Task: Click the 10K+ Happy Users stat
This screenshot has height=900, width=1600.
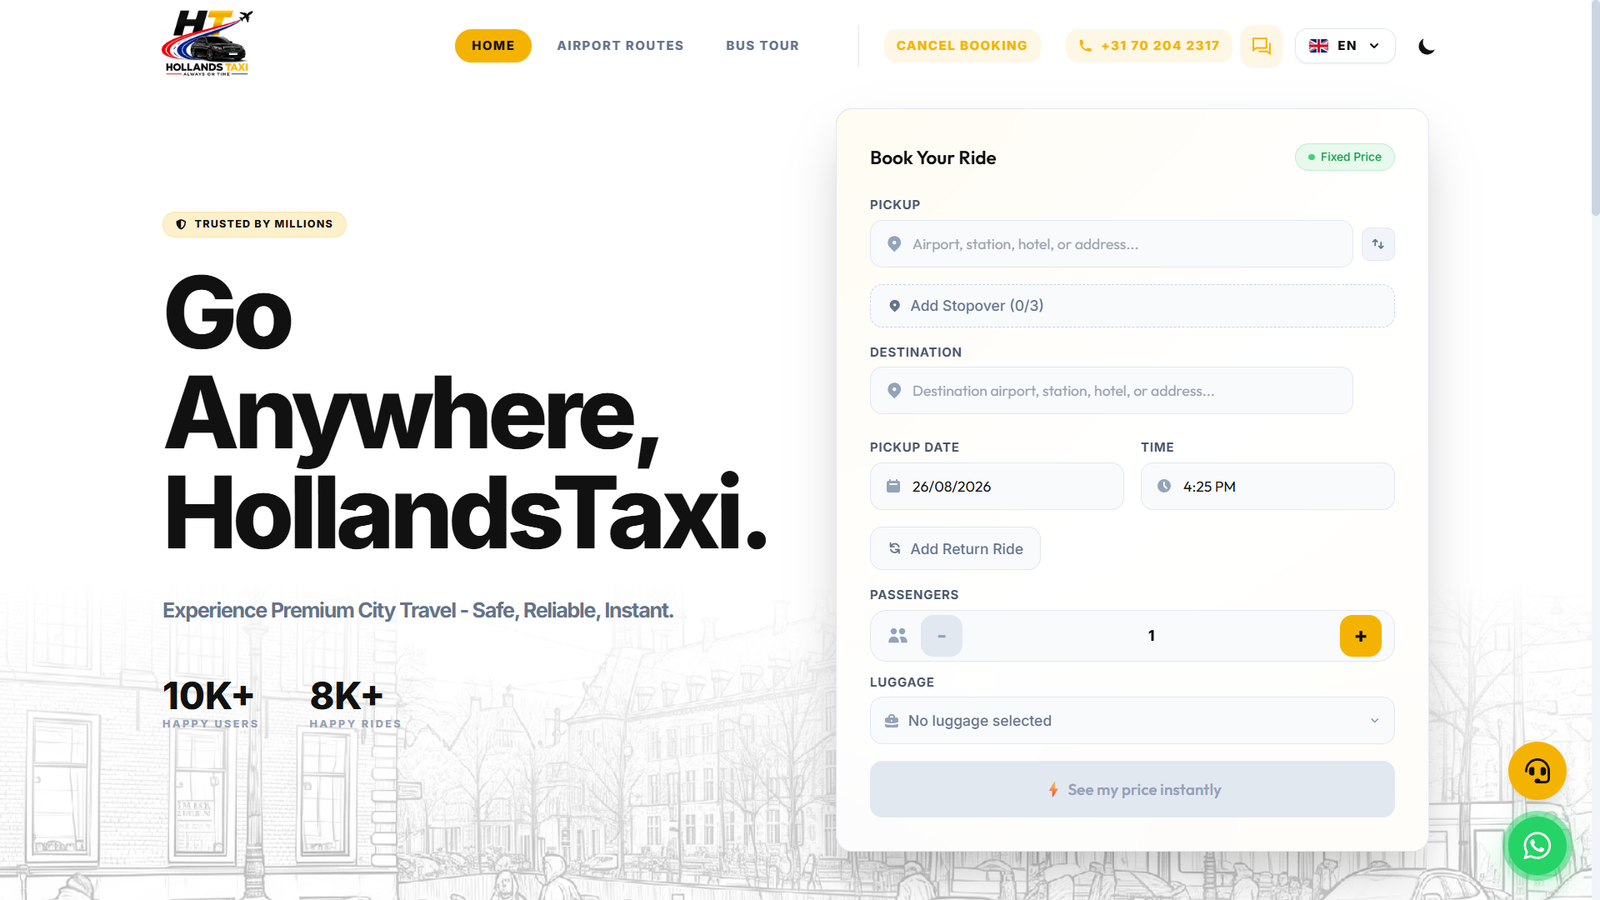Action: pyautogui.click(x=210, y=704)
